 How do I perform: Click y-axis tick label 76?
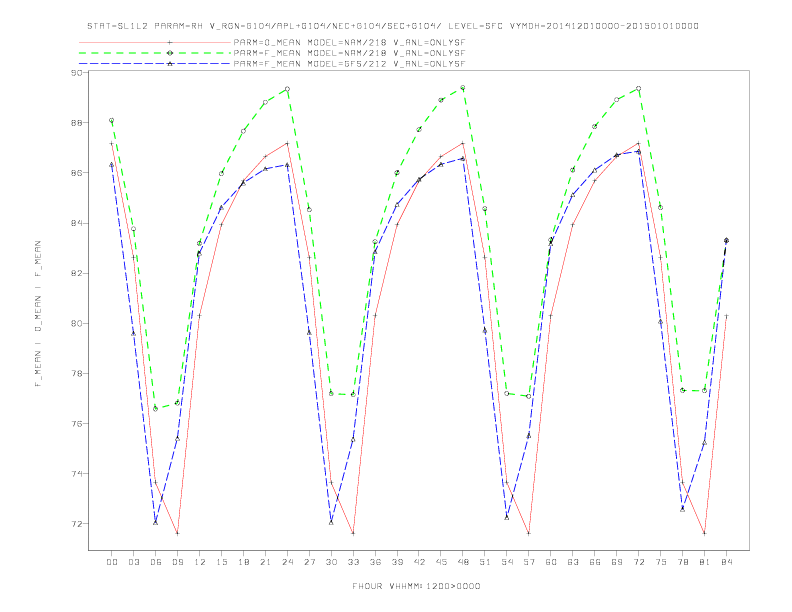[77, 424]
